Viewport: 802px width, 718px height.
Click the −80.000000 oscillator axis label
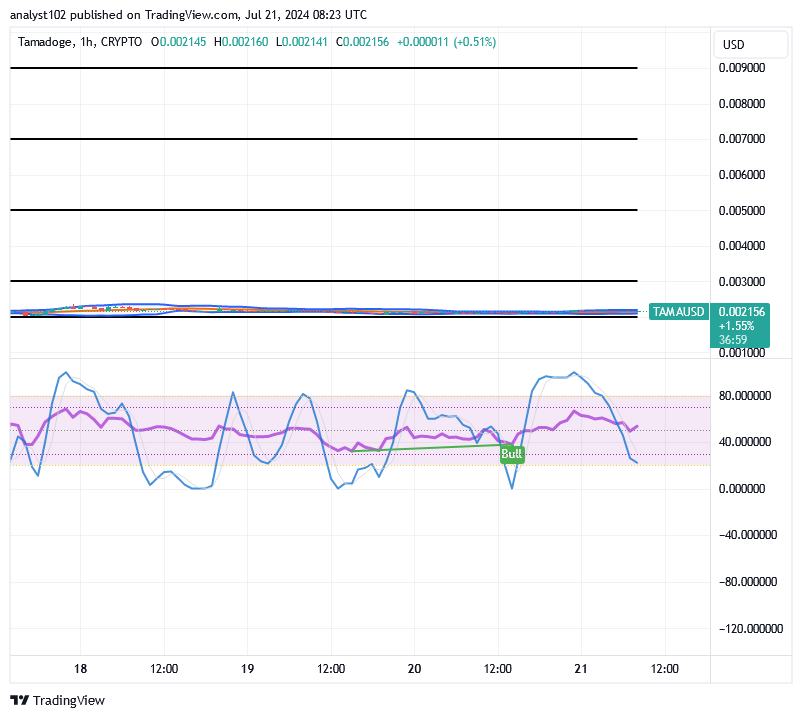point(748,582)
